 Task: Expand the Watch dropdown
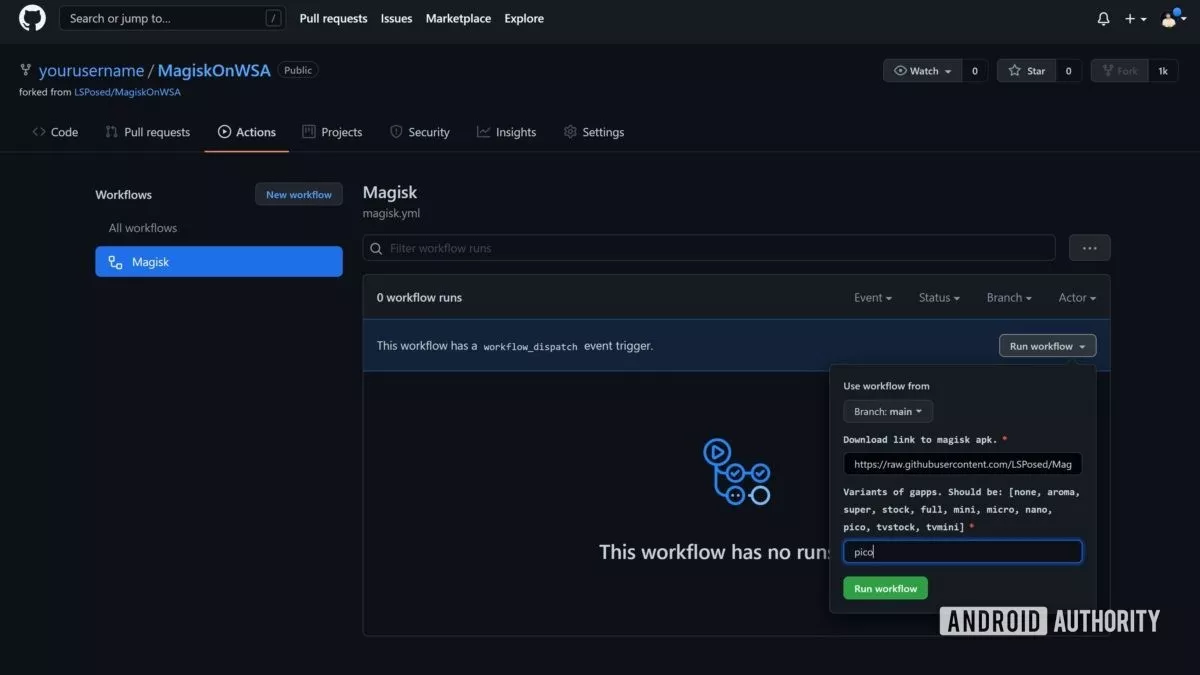point(922,71)
